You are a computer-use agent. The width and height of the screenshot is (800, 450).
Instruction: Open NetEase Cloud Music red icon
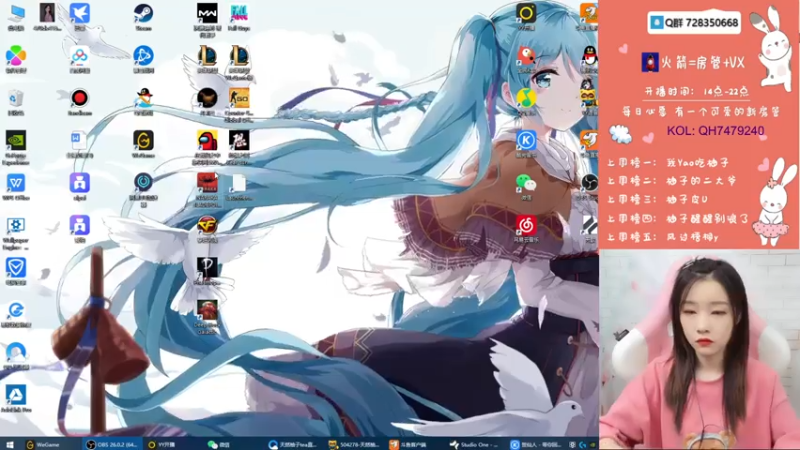[526, 227]
